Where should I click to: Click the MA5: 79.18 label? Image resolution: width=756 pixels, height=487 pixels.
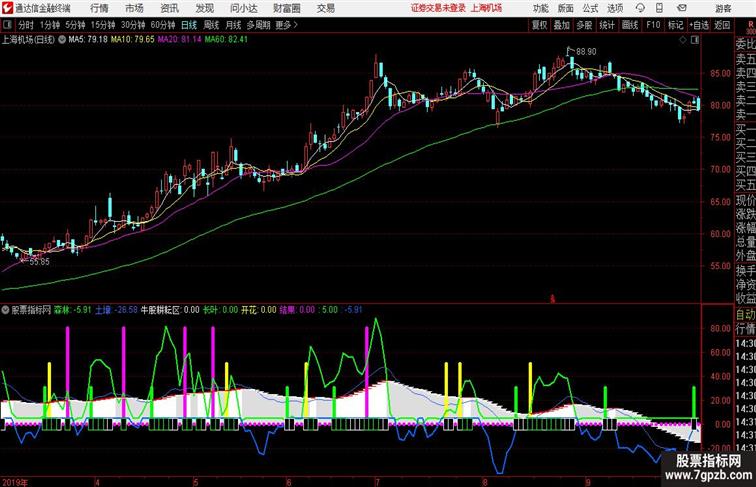[x=88, y=40]
